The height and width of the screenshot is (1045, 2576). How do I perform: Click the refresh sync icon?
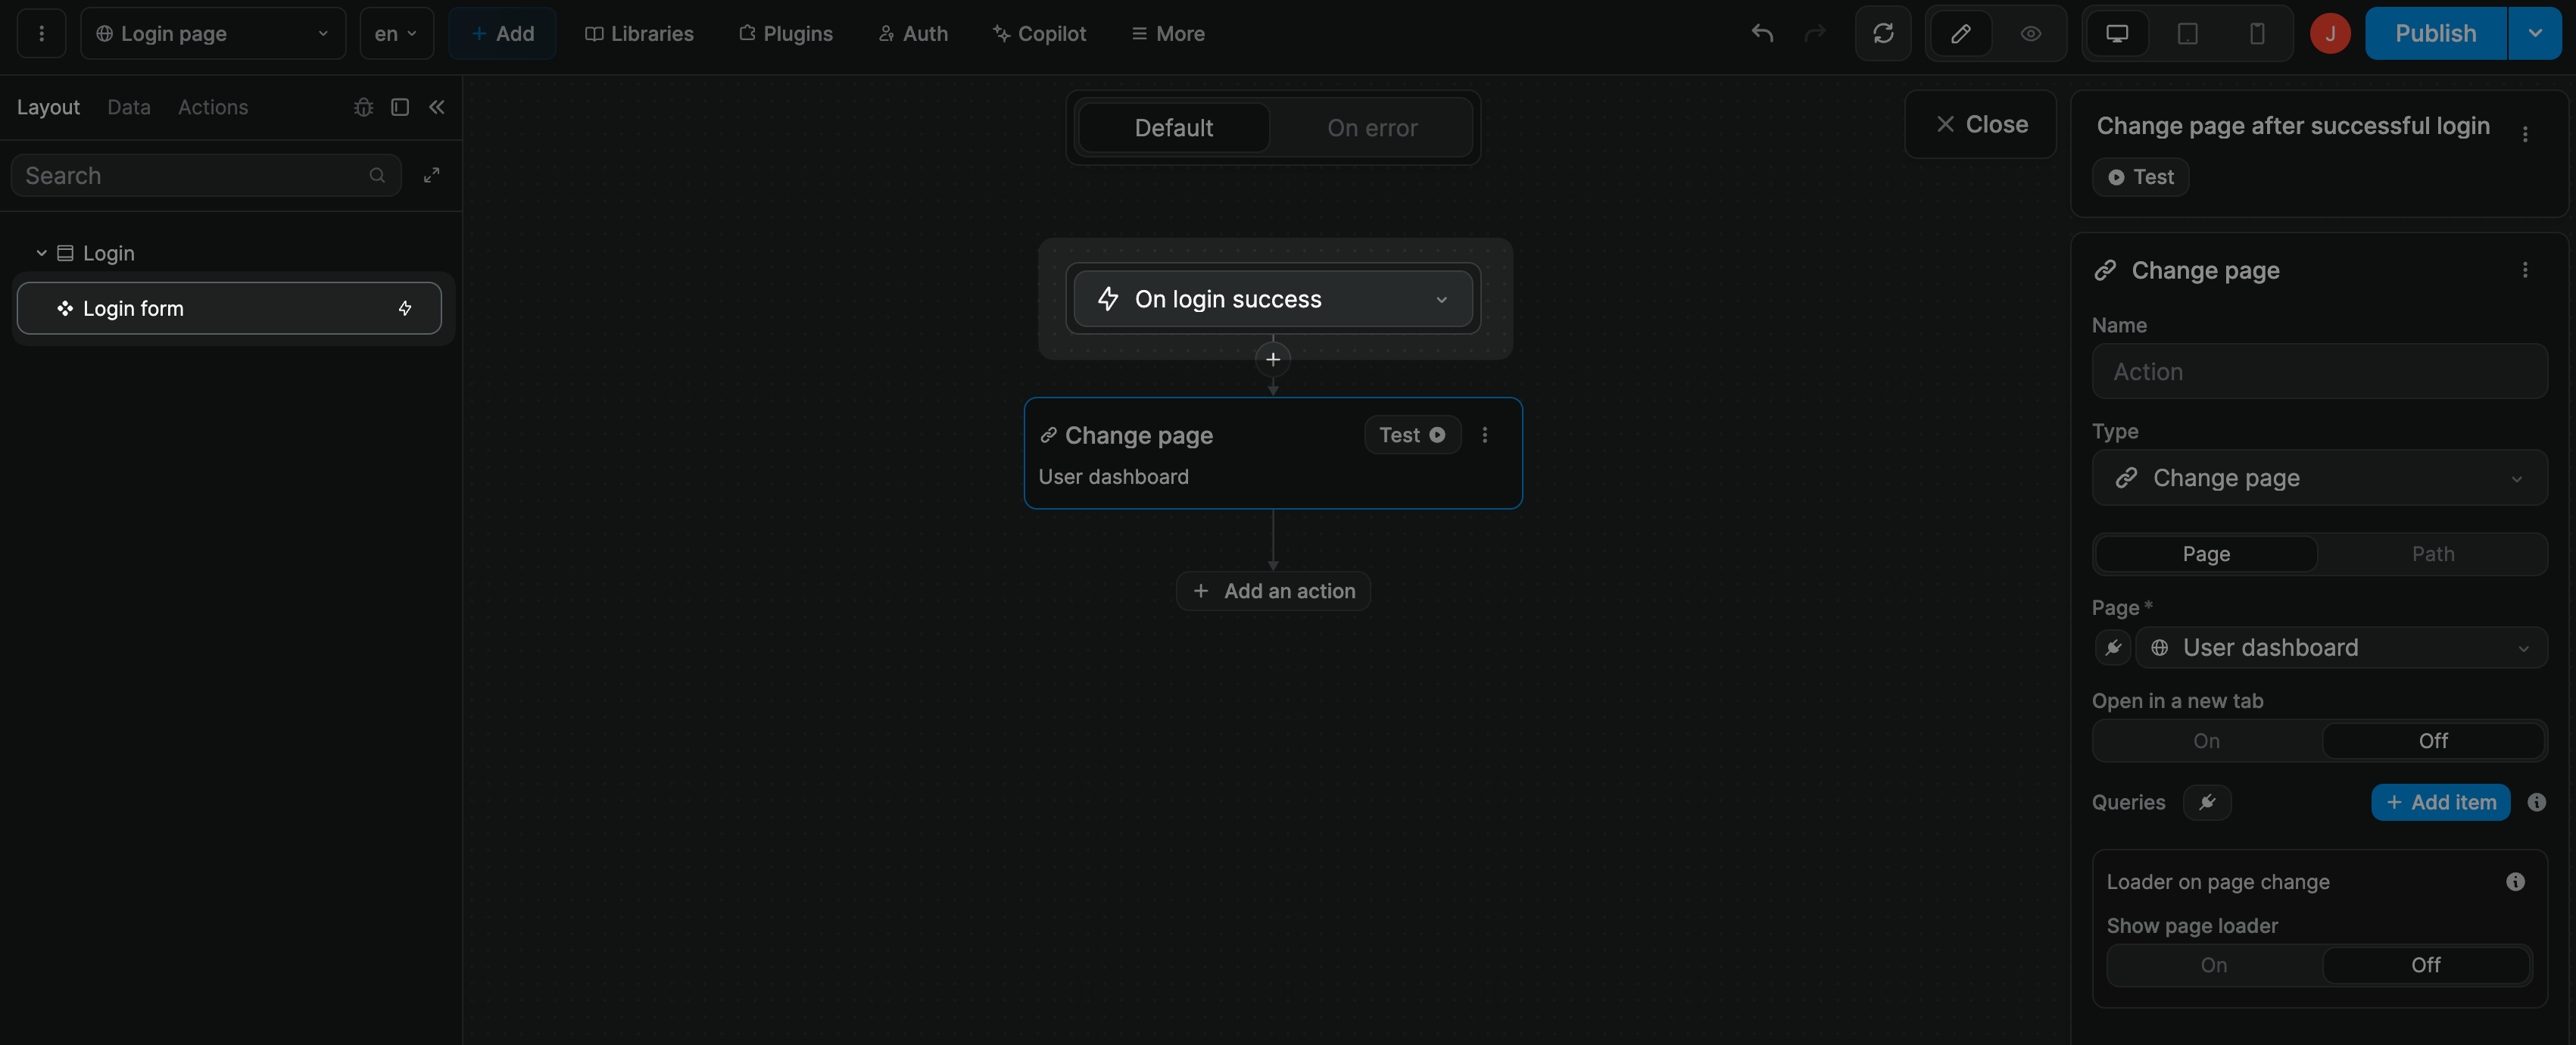[1884, 33]
